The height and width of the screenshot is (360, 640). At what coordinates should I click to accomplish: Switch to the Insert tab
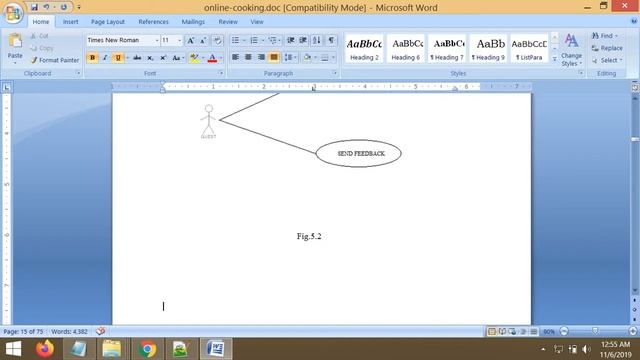point(71,22)
